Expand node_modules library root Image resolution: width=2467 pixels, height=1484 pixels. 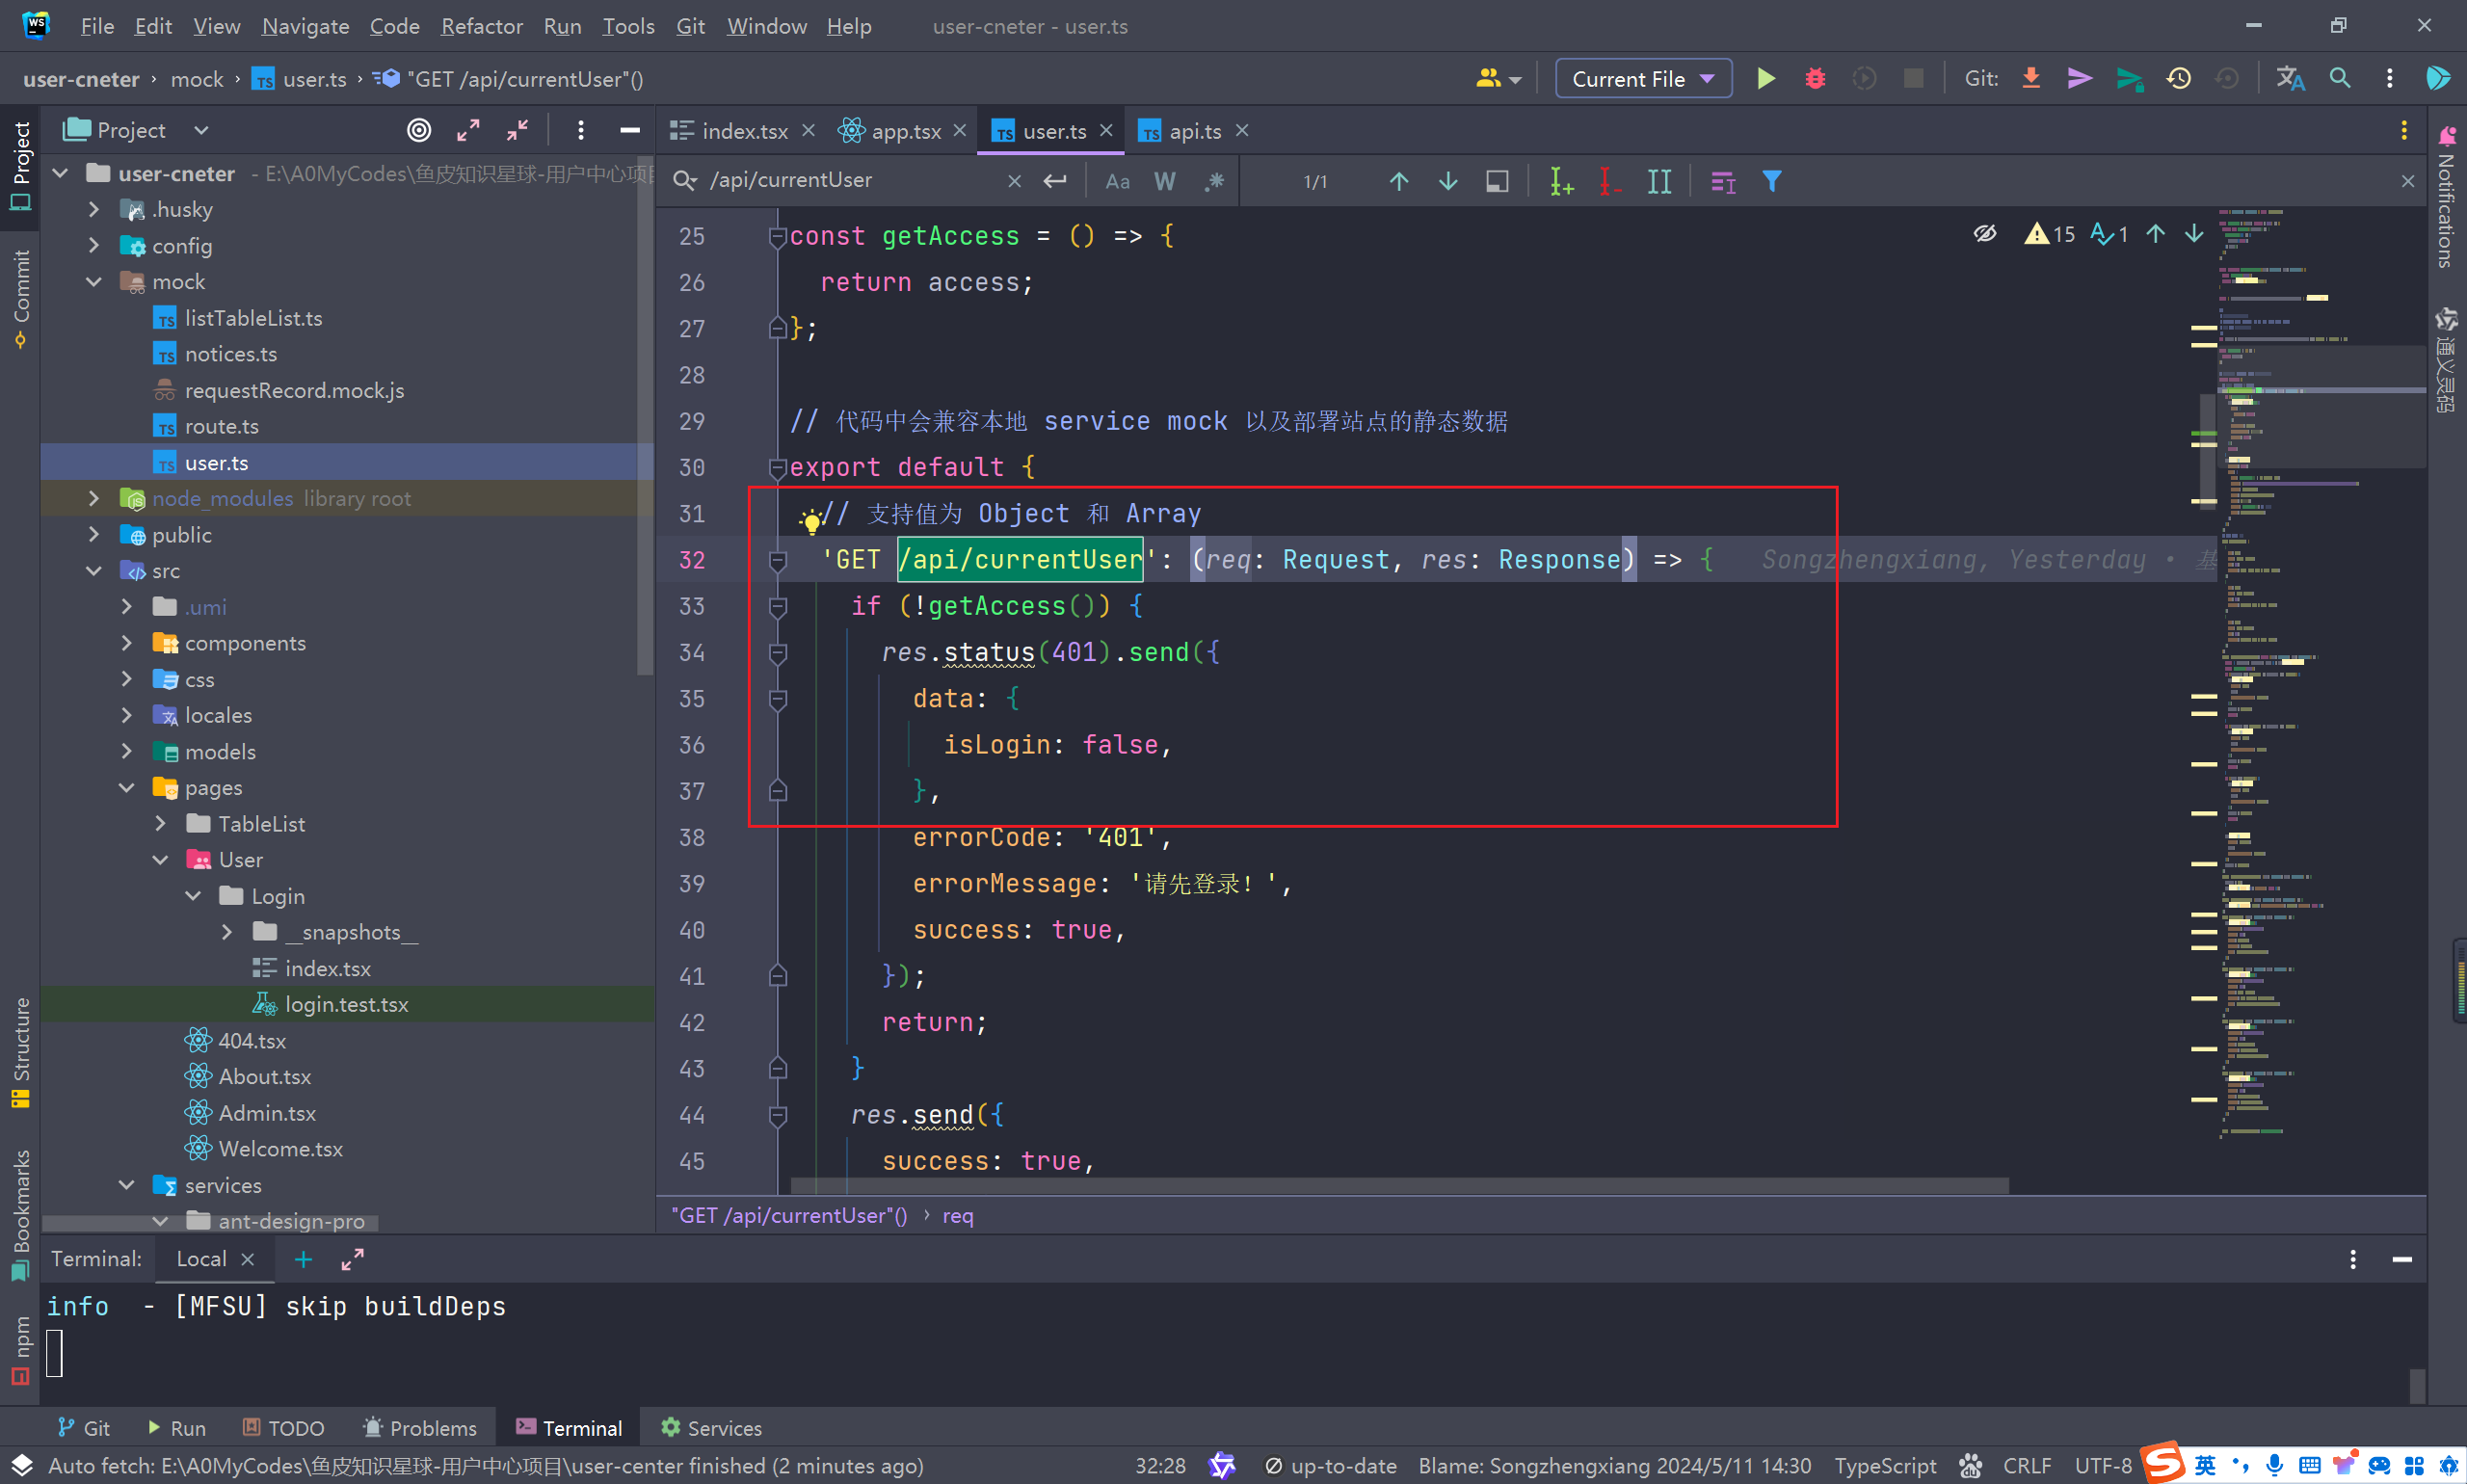(x=94, y=498)
